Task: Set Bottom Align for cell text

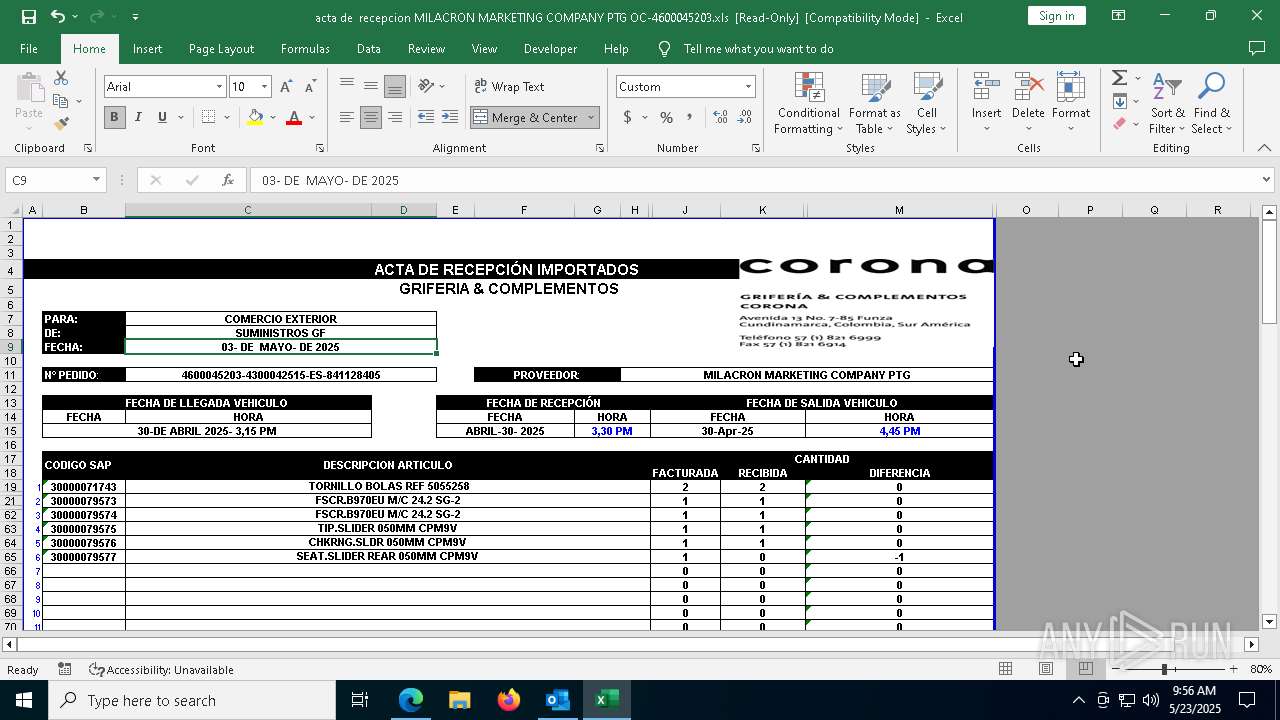Action: tap(395, 86)
